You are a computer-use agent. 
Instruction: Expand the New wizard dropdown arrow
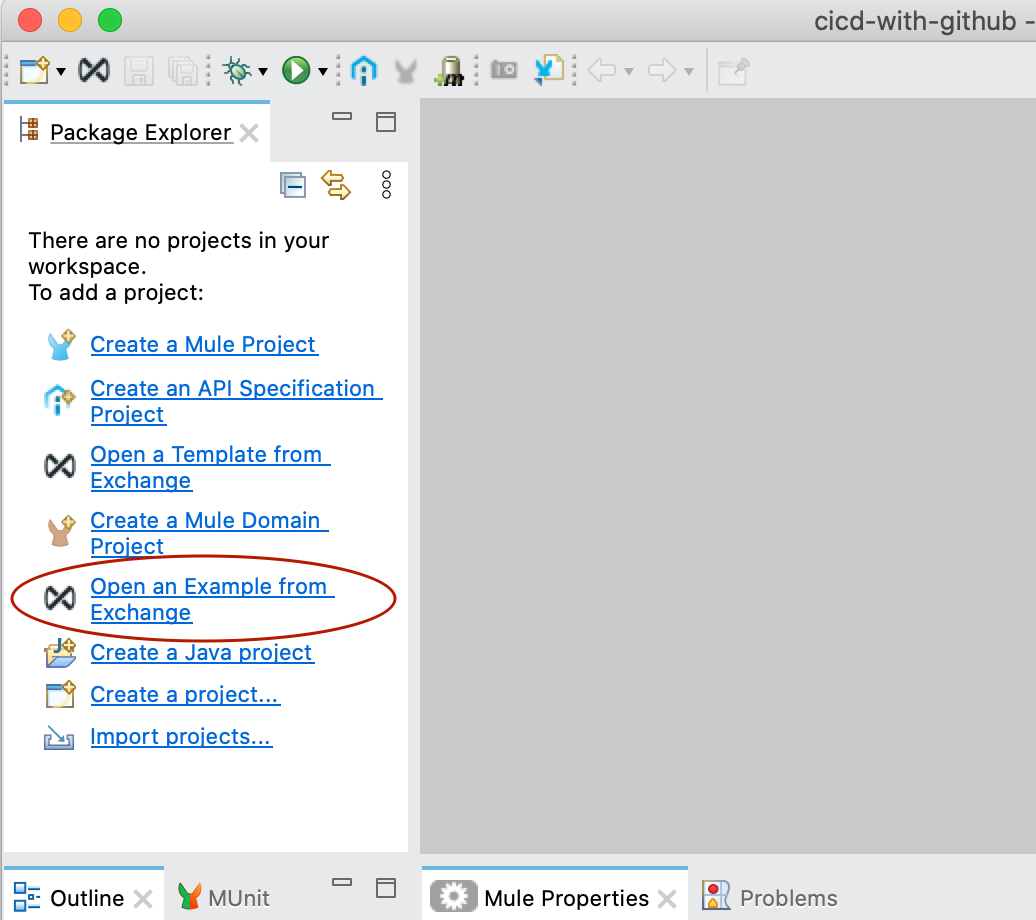point(62,71)
